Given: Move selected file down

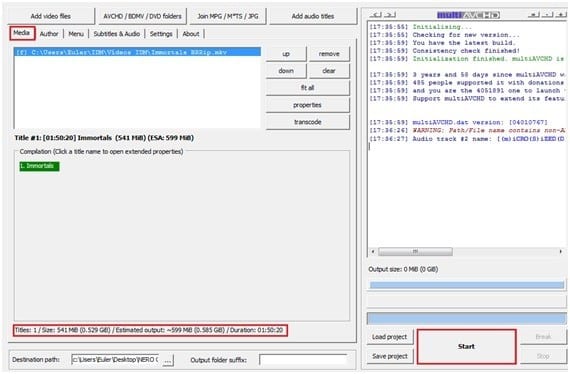Looking at the screenshot, I should 286,71.
